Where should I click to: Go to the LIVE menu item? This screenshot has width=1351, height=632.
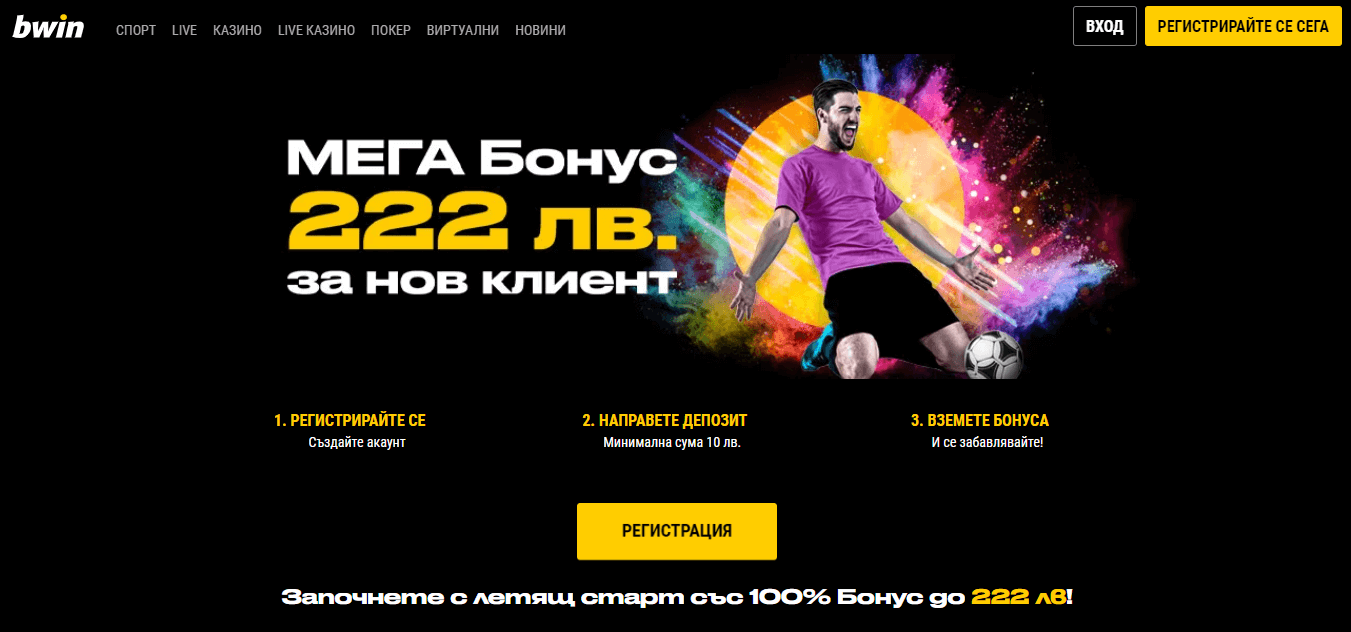[x=184, y=30]
